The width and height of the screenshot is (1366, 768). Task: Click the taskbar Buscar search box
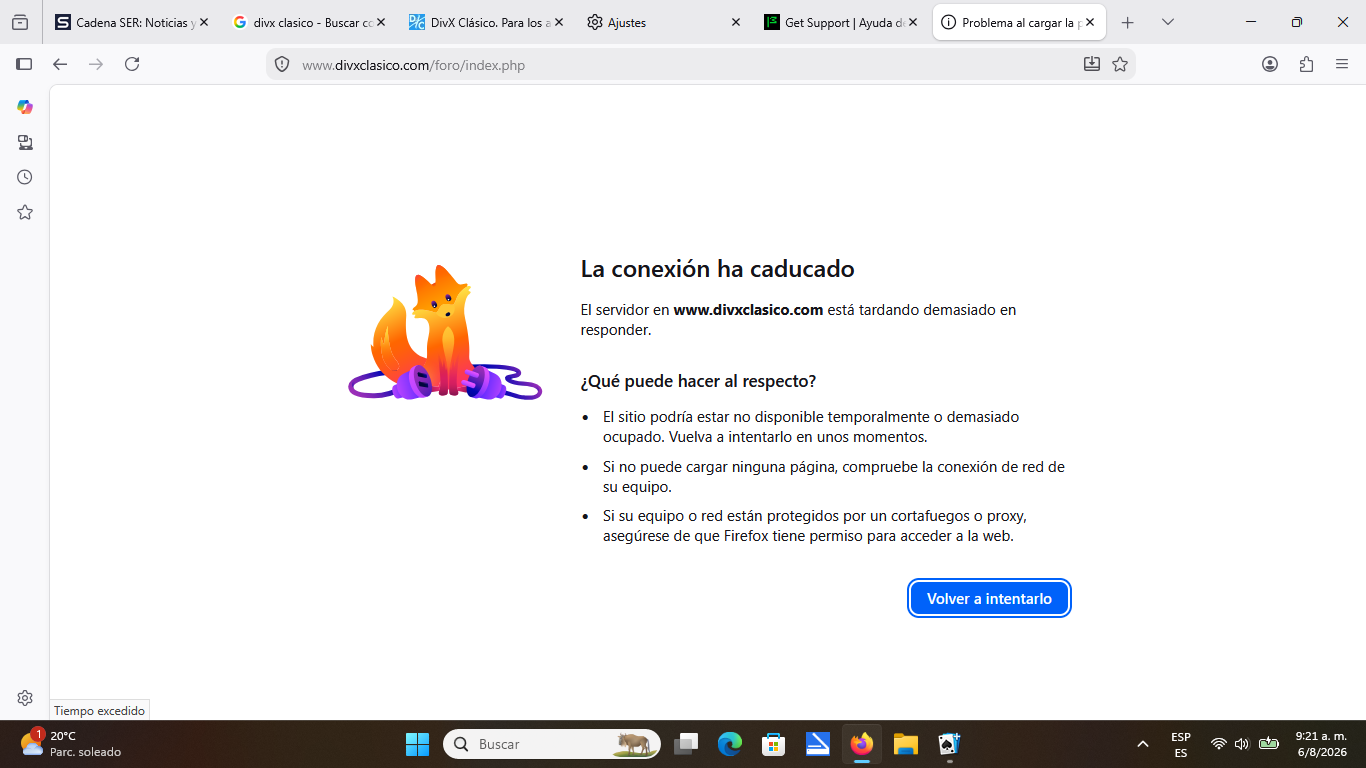[552, 744]
